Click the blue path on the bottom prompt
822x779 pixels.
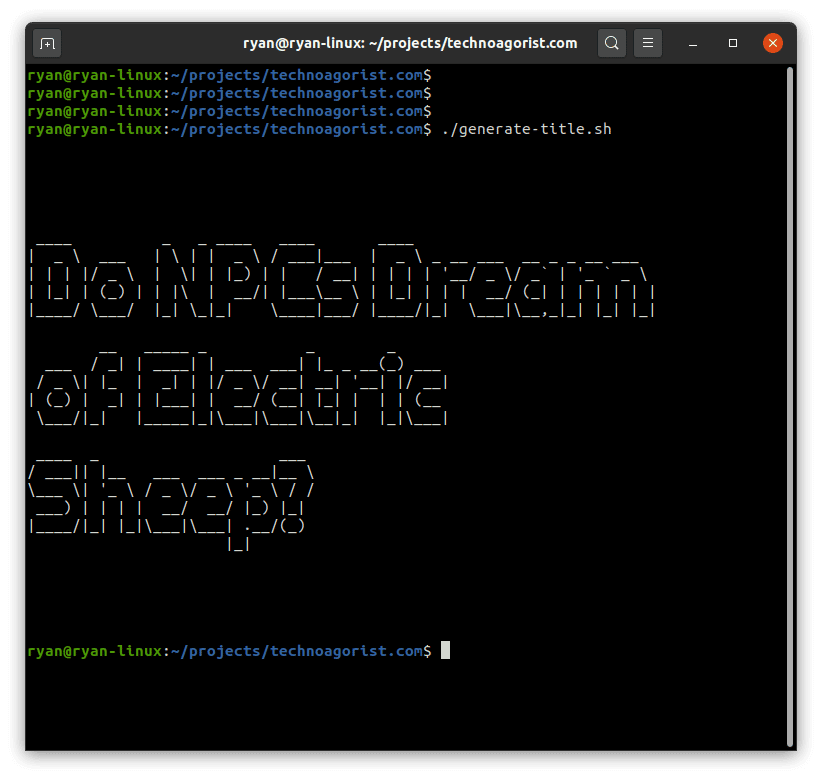[296, 651]
